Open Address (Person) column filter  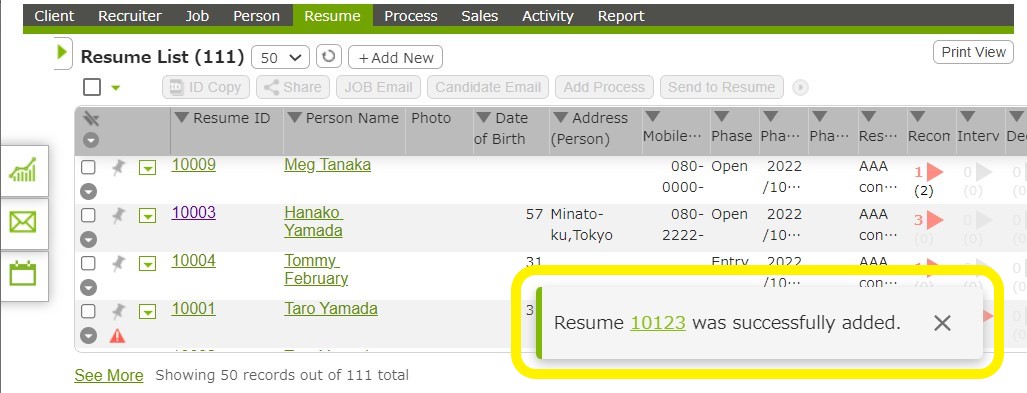pyautogui.click(x=561, y=118)
